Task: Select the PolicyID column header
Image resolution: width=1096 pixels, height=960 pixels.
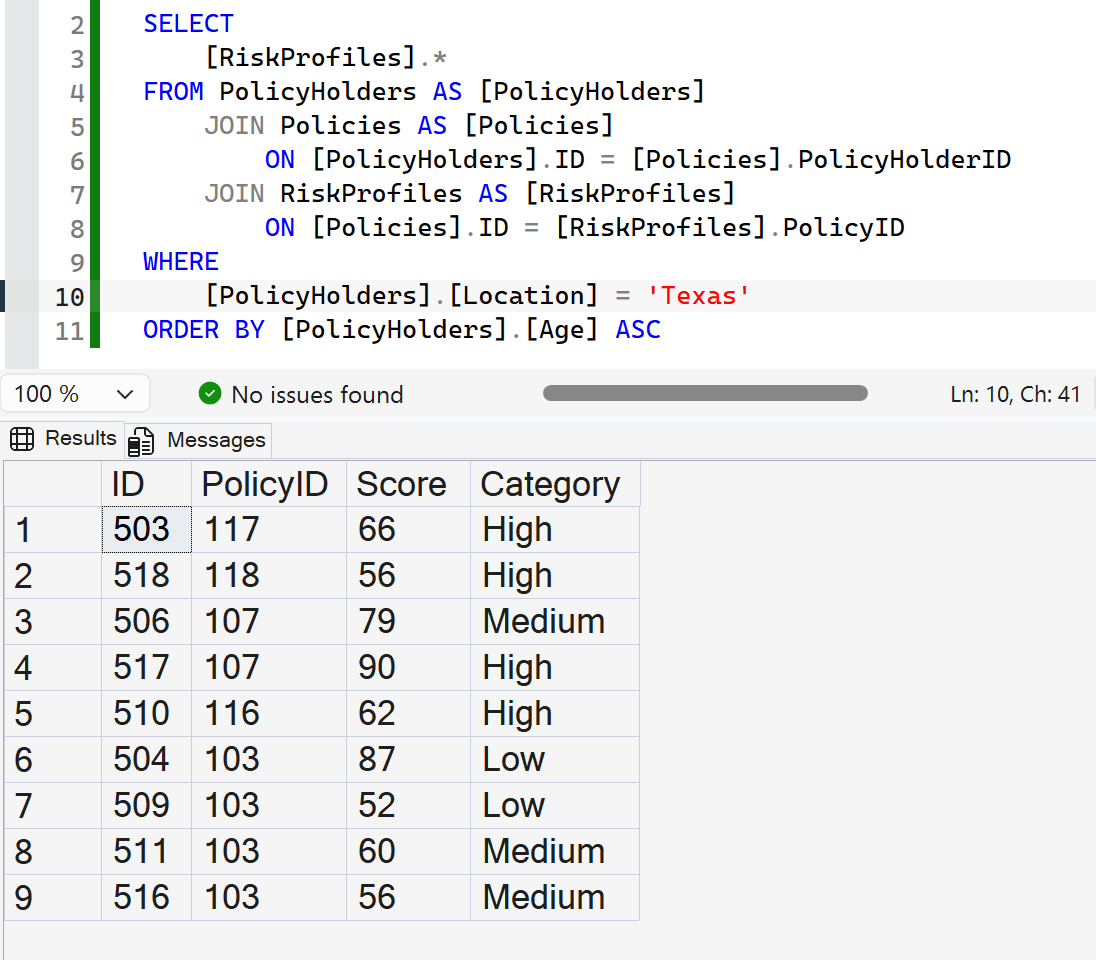Action: point(268,484)
